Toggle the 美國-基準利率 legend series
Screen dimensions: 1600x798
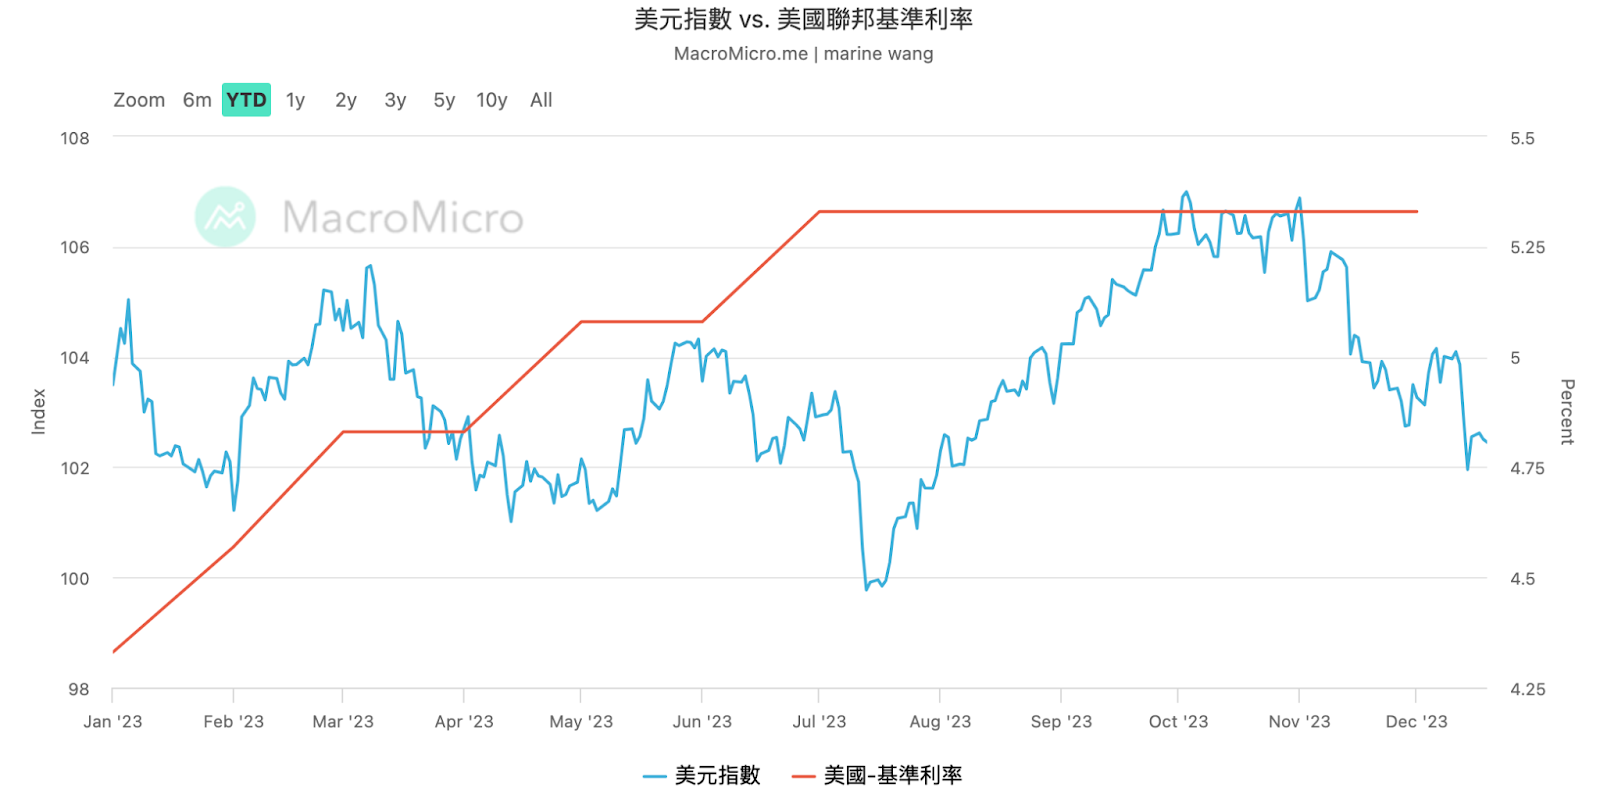[x=877, y=775]
